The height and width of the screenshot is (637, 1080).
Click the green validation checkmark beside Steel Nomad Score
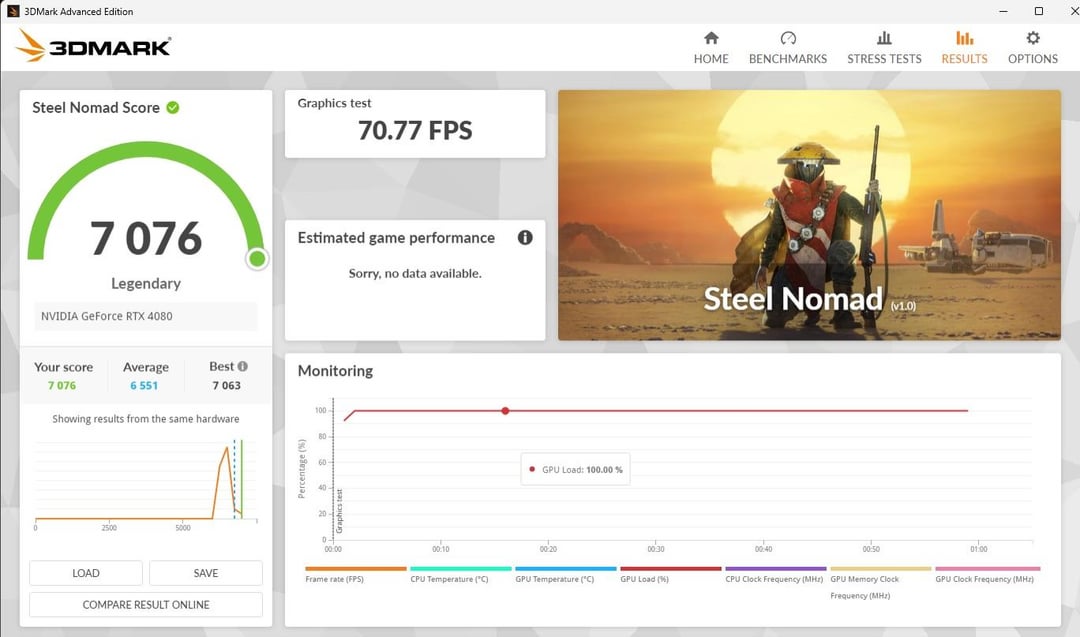[173, 107]
